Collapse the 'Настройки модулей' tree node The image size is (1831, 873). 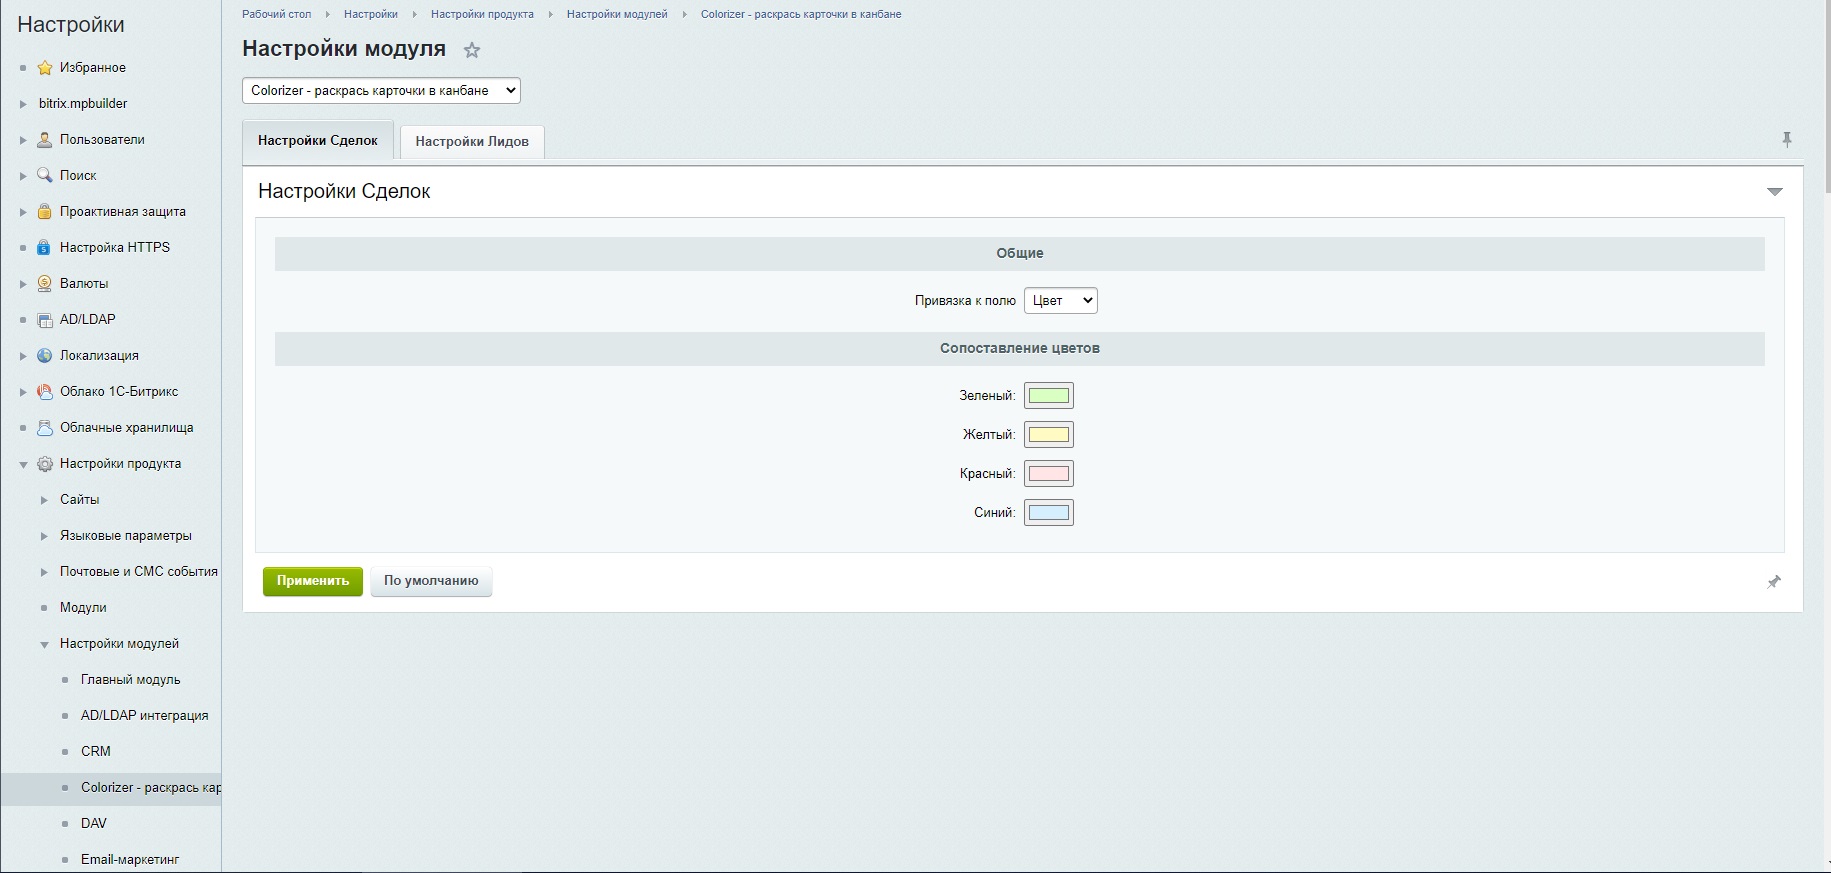click(x=44, y=645)
